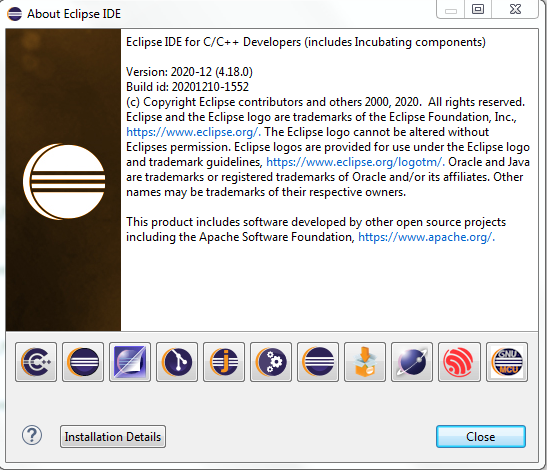Click the large Eclipse logo image

point(64,181)
